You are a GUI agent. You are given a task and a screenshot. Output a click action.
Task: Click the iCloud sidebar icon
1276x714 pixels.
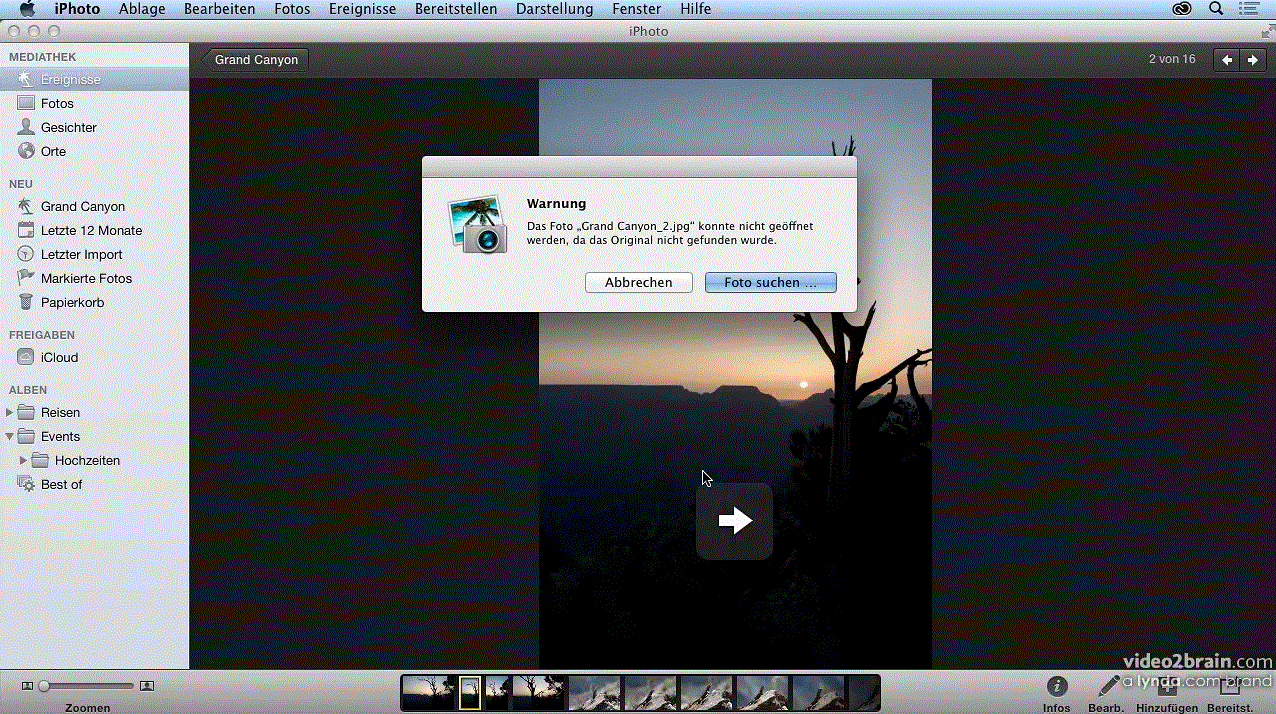(25, 357)
